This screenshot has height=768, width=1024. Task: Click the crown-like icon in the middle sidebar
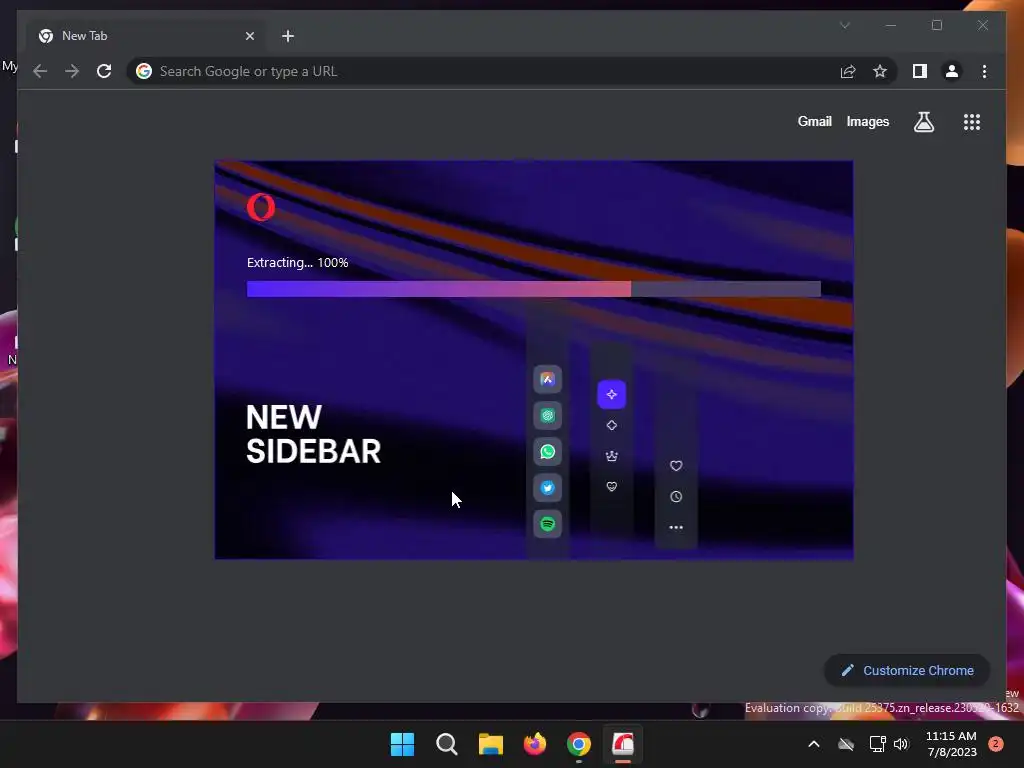click(611, 456)
